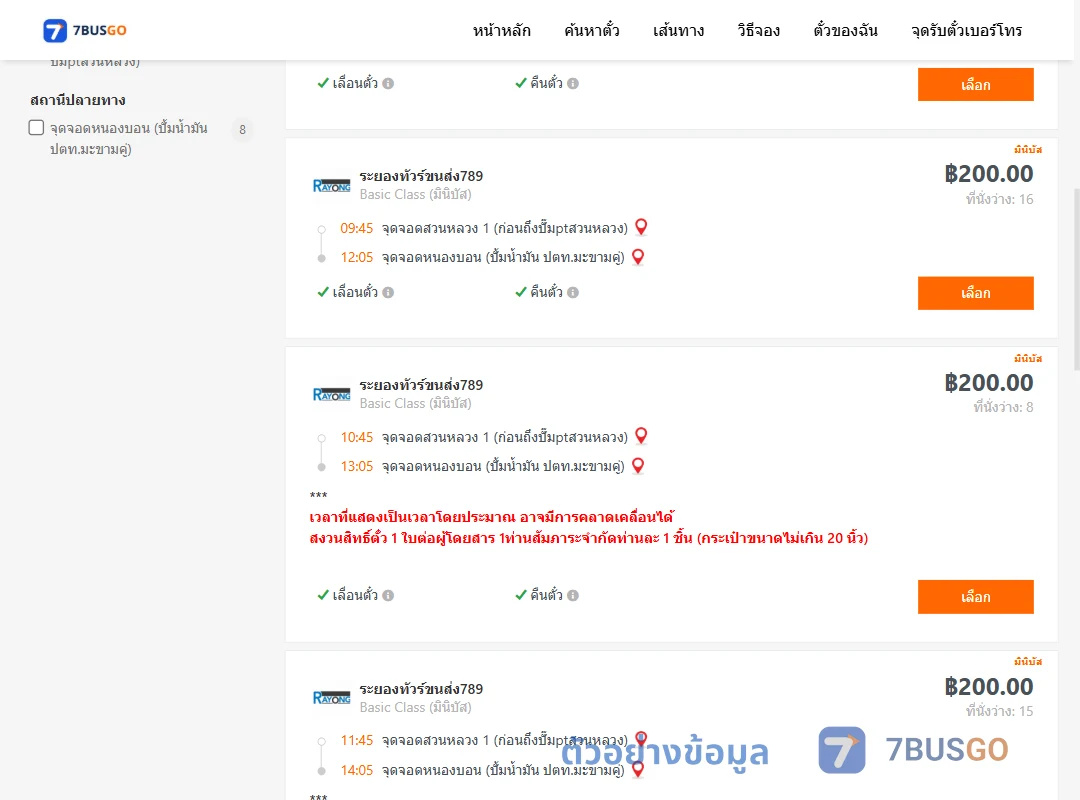Click the 09:45 departure time

pyautogui.click(x=356, y=228)
